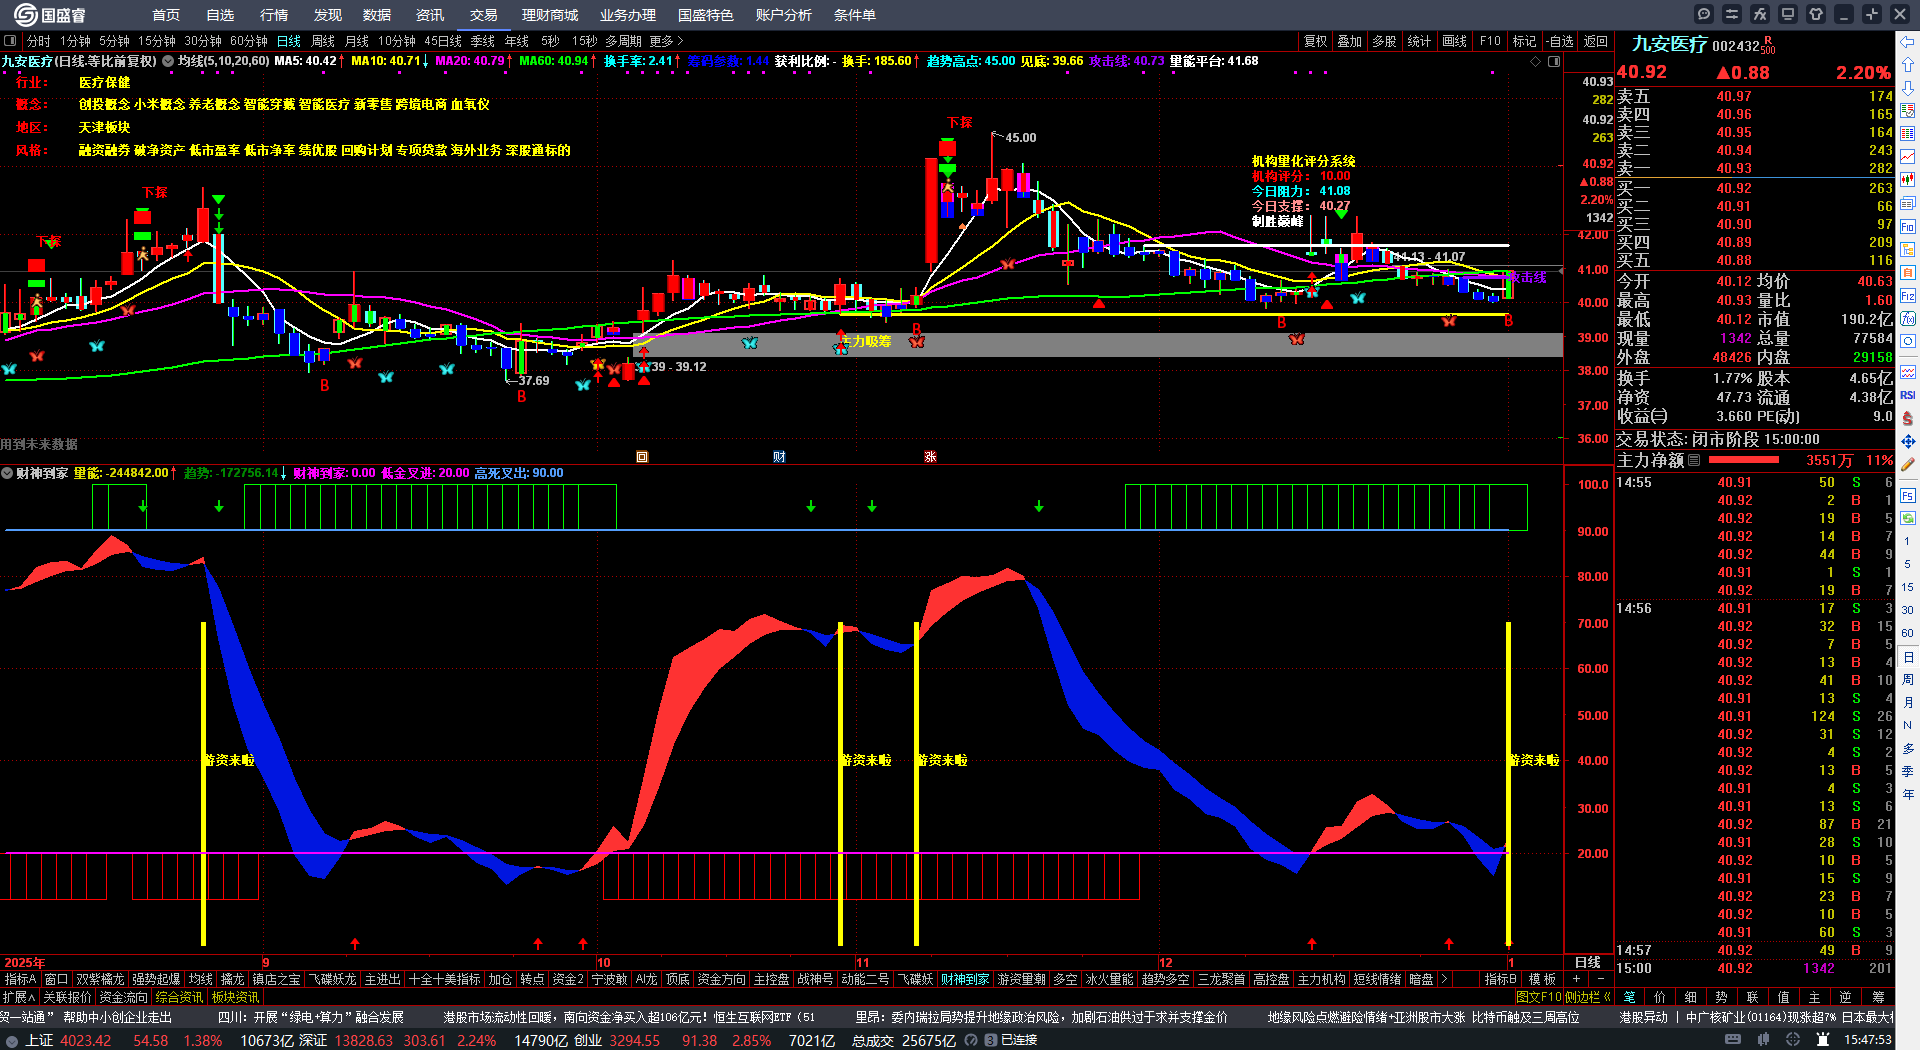Open the 均线 settings circle beside stock name

168,61
